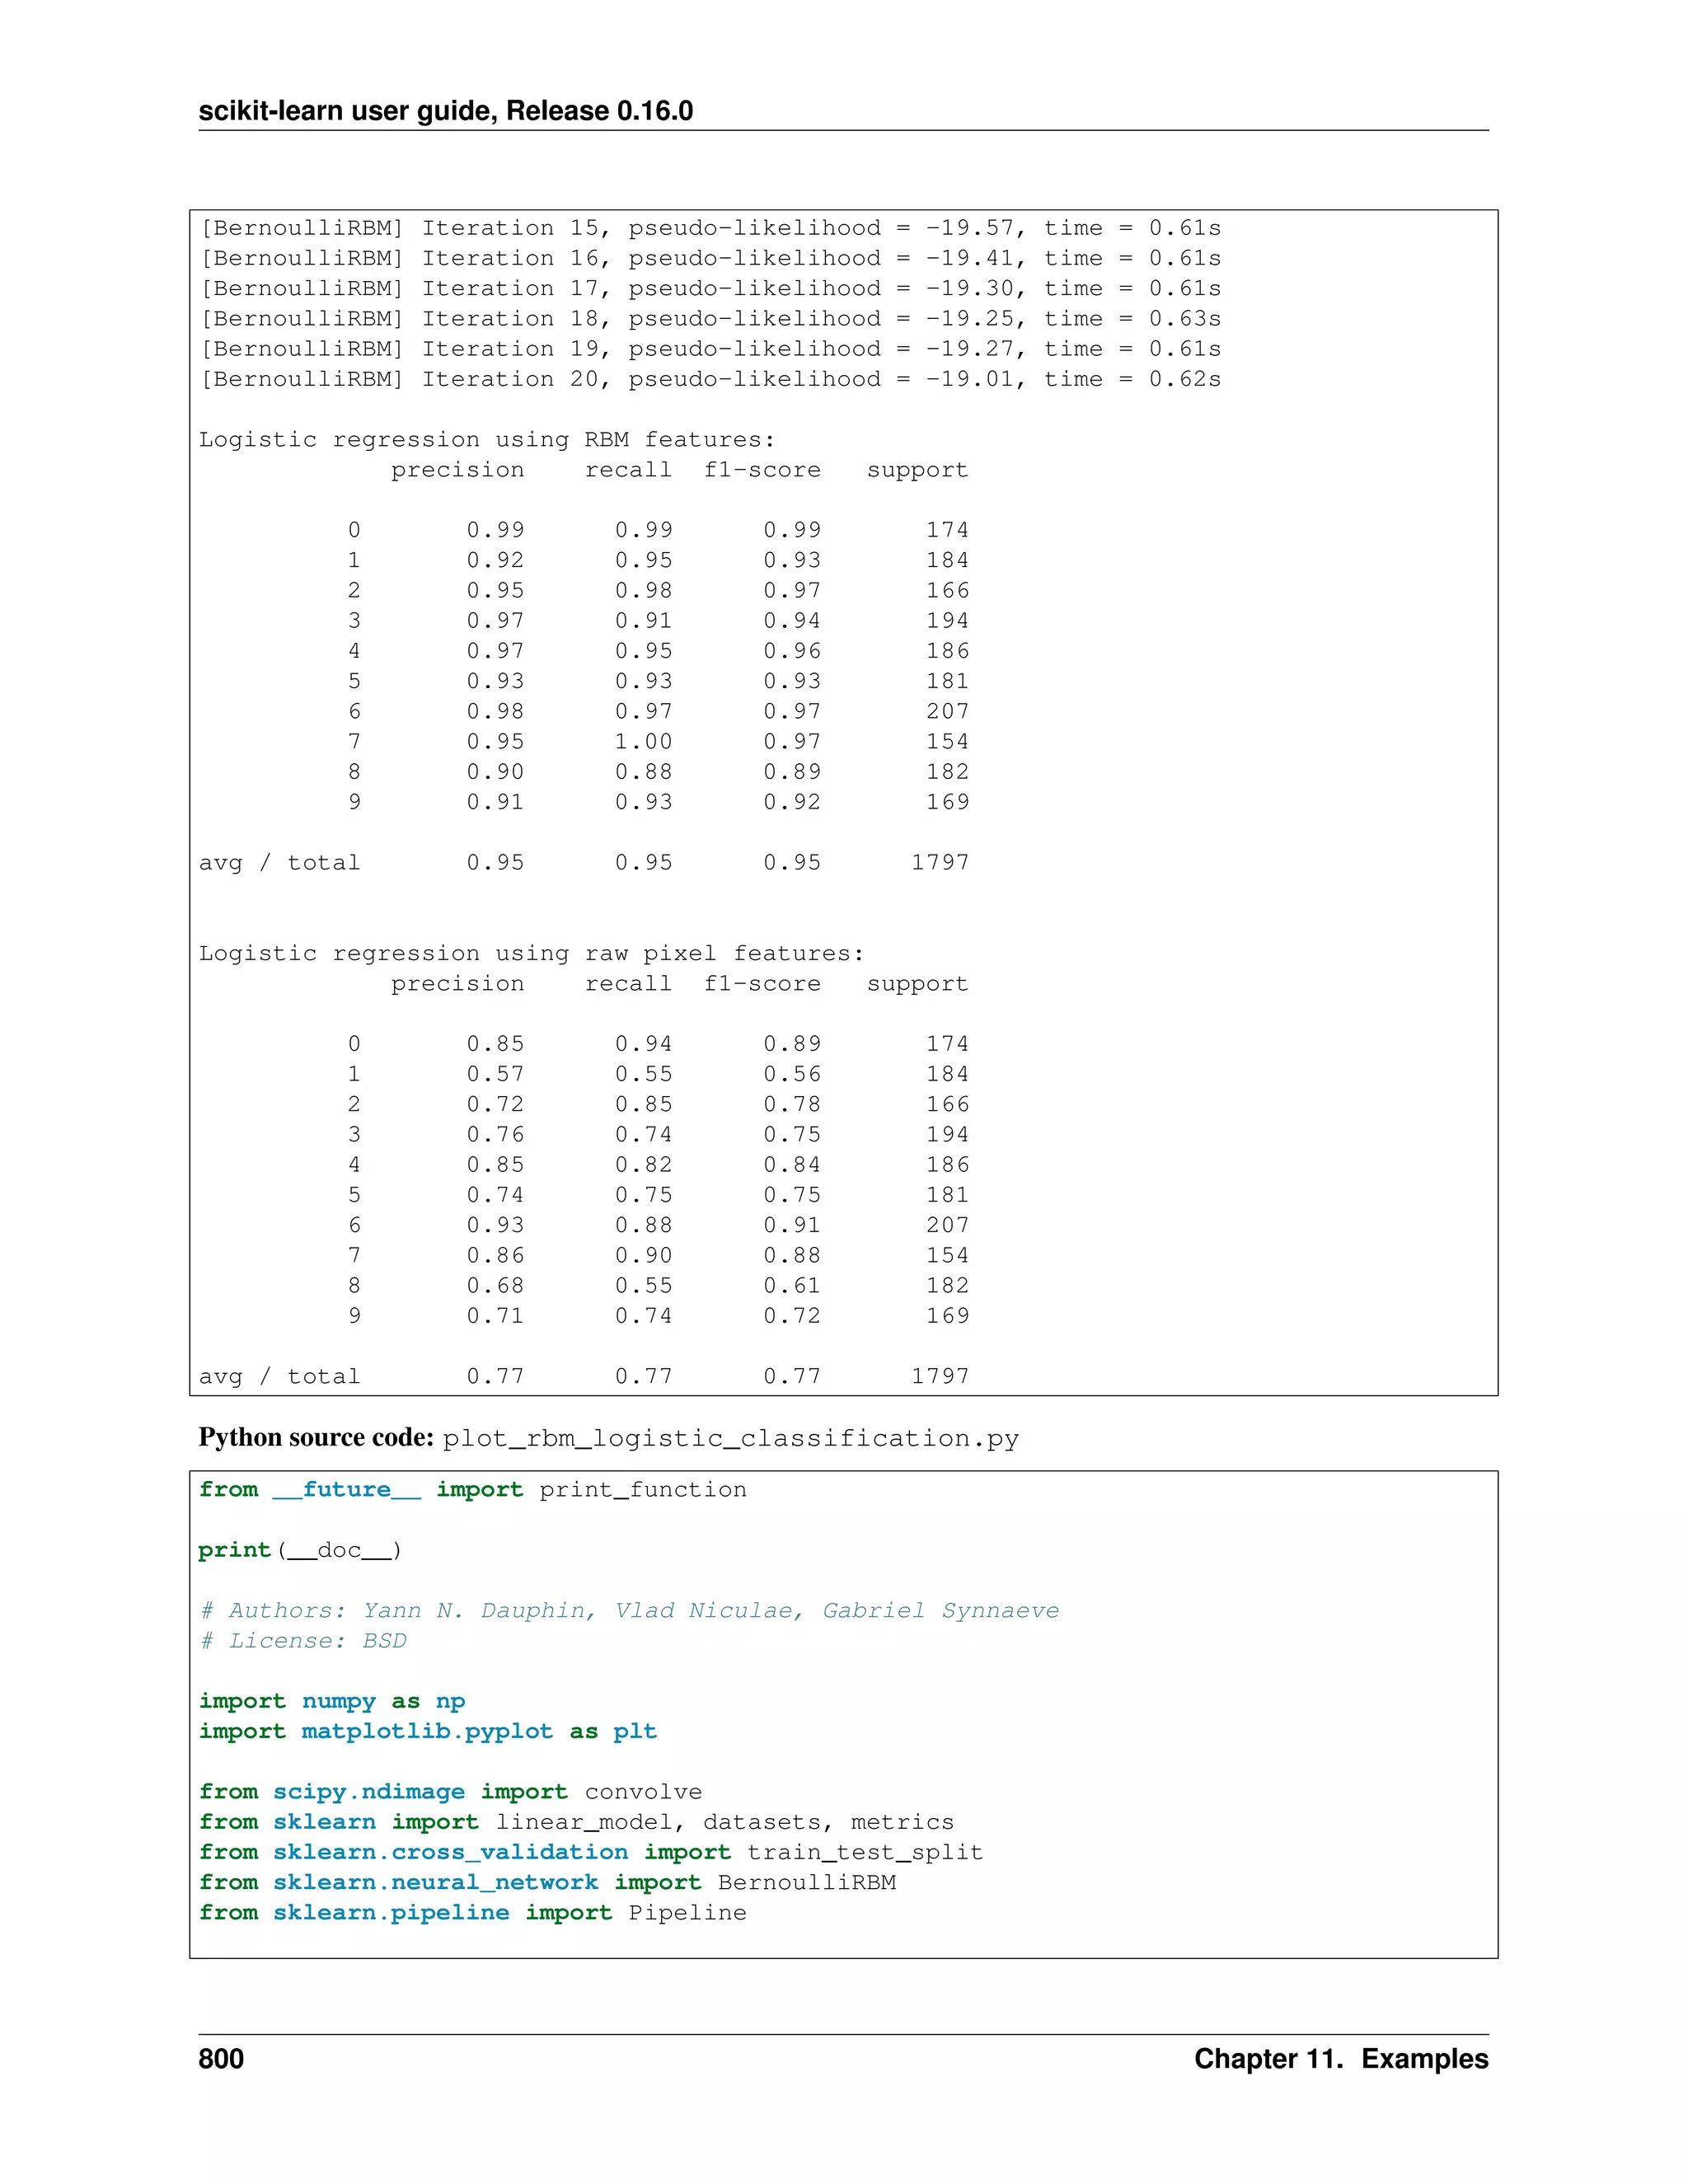Click the 'import numpy as np' line

332,1702
